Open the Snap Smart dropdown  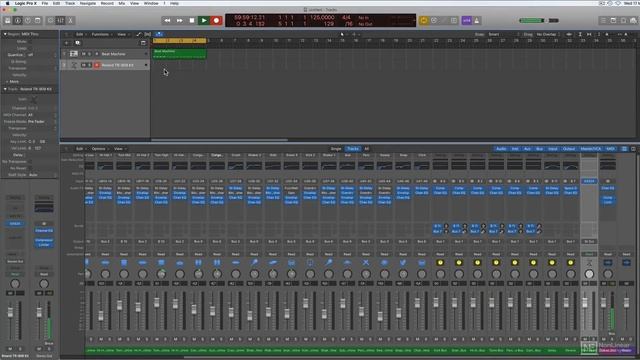click(503, 34)
